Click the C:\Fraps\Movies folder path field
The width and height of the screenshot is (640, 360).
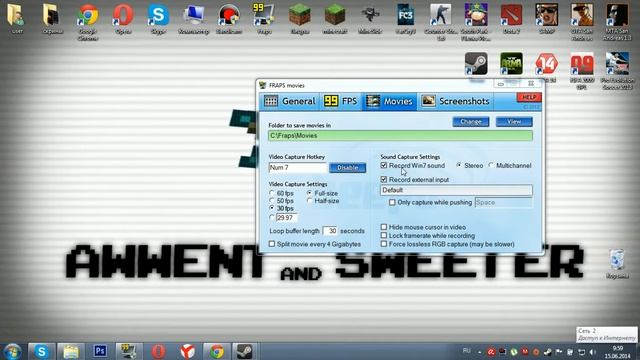[x=400, y=136]
